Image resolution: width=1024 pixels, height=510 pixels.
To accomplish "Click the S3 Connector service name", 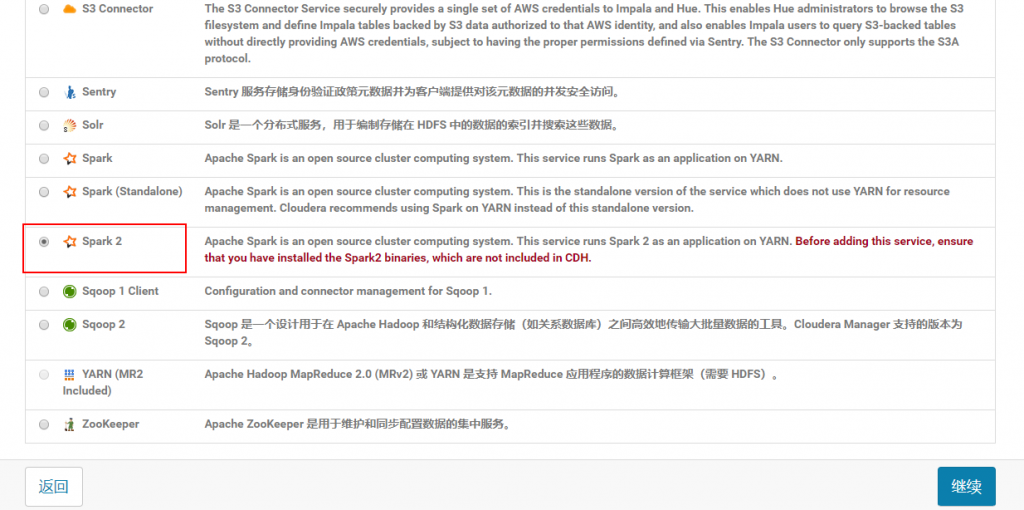I will [118, 9].
